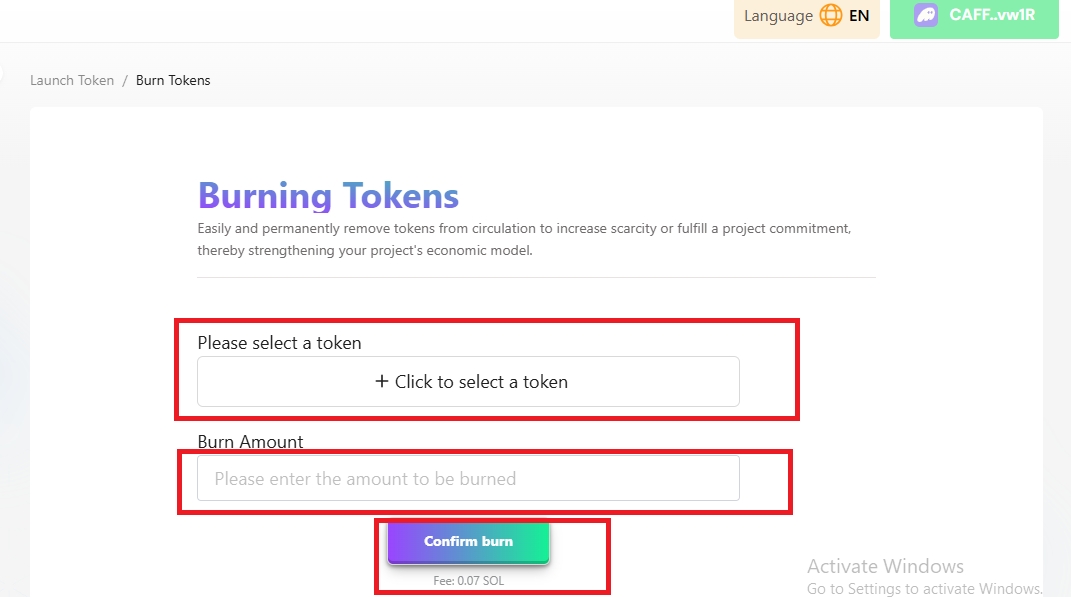Screen dimensions: 1071x597
Task: Click the "Language" label text
Action: [x=778, y=16]
